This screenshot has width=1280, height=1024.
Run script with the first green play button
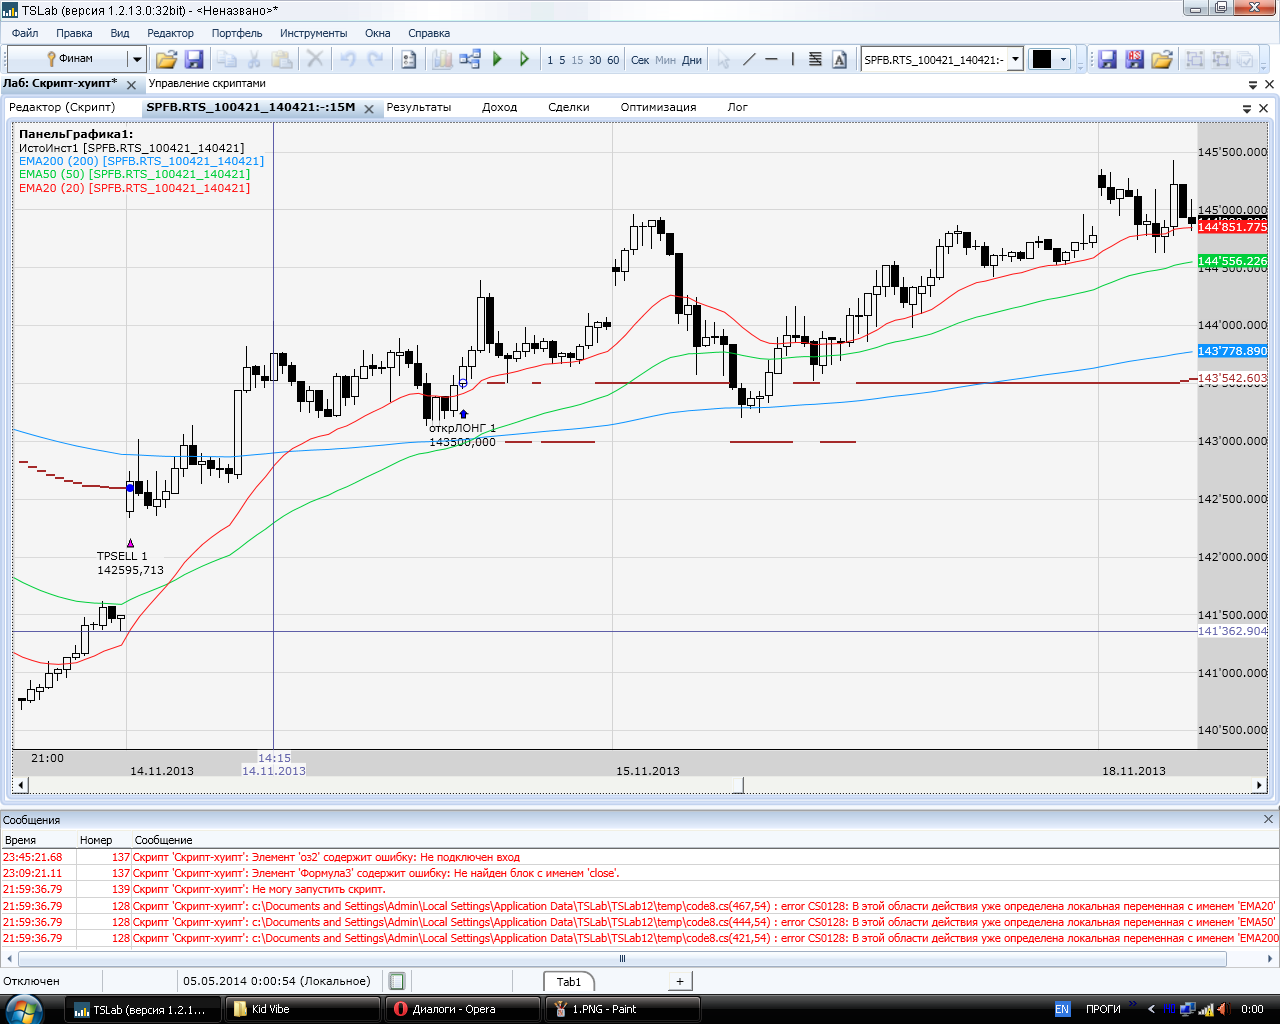[497, 60]
